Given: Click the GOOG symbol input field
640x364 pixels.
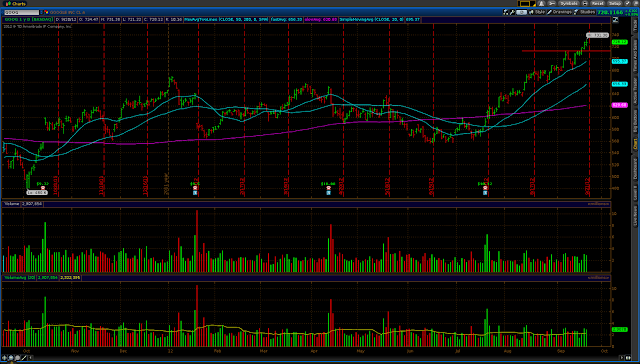Looking at the screenshot, I should pos(22,13).
